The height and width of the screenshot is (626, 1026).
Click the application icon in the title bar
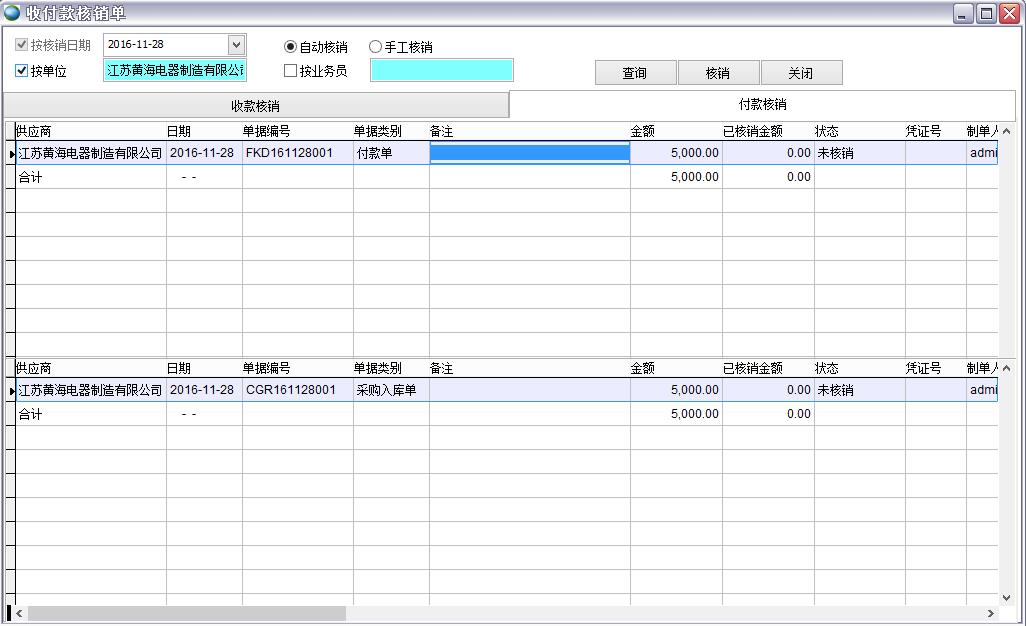click(x=14, y=12)
